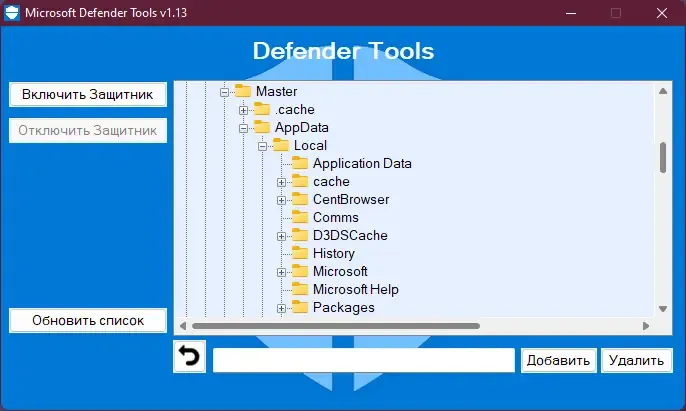Viewport: 686px width, 411px height.
Task: Click the horizontal scrollbar left arrow
Action: tap(183, 326)
